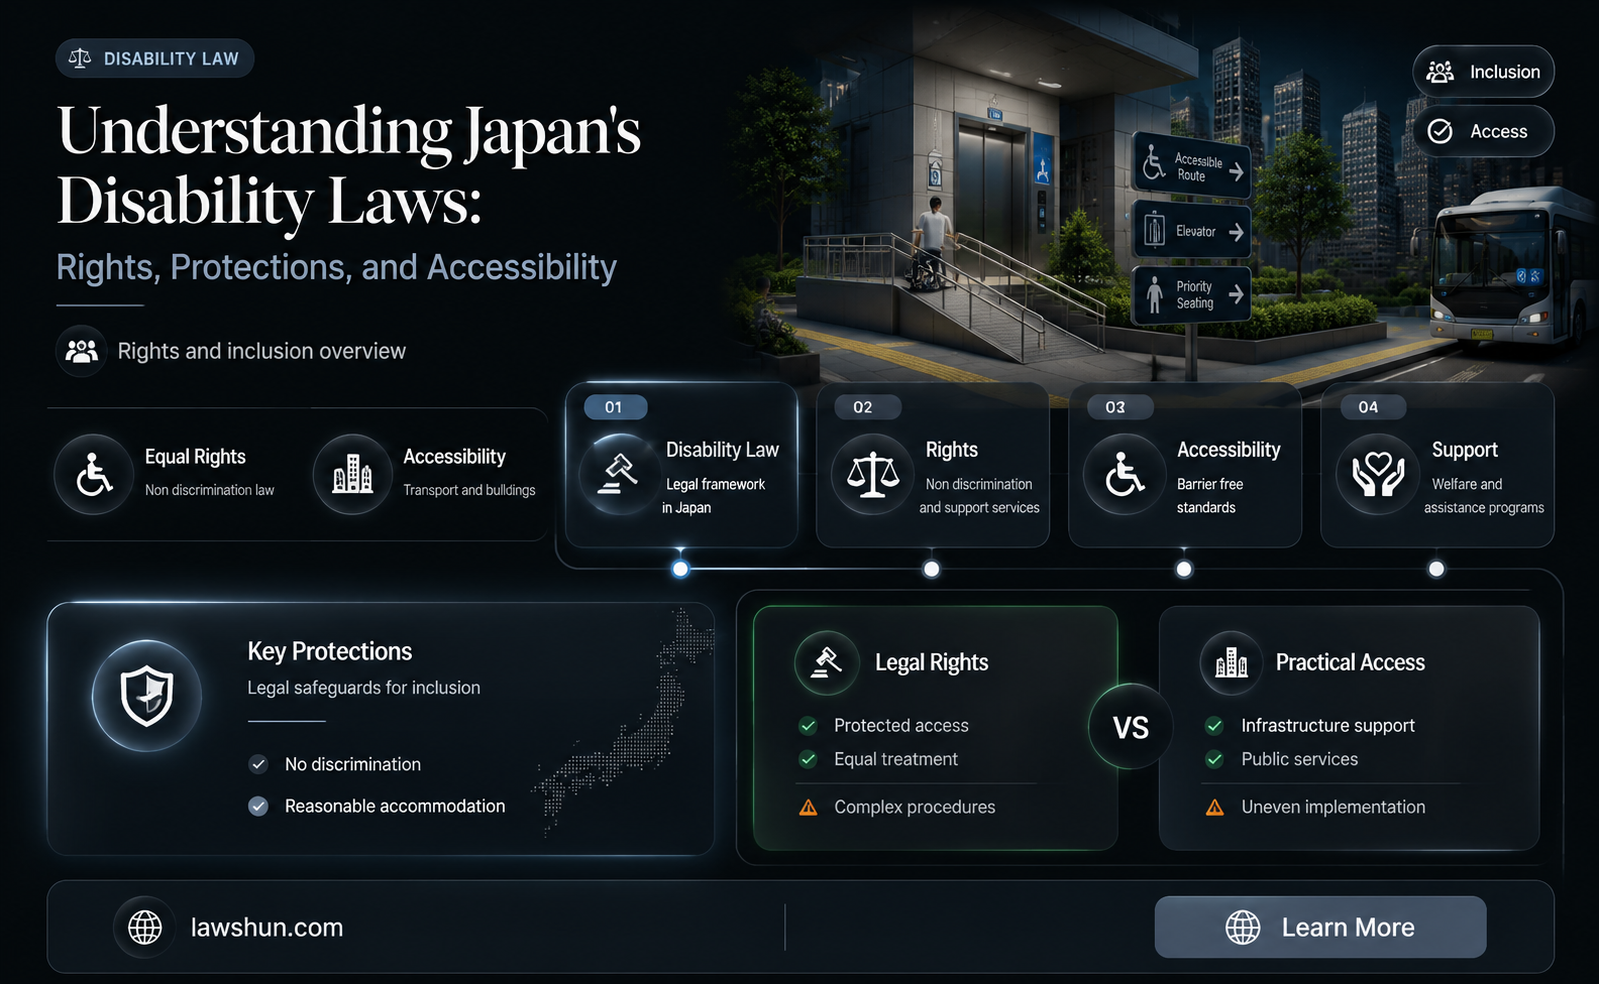Click the VS circle between comparison cards
1599x984 pixels.
[x=1131, y=727]
